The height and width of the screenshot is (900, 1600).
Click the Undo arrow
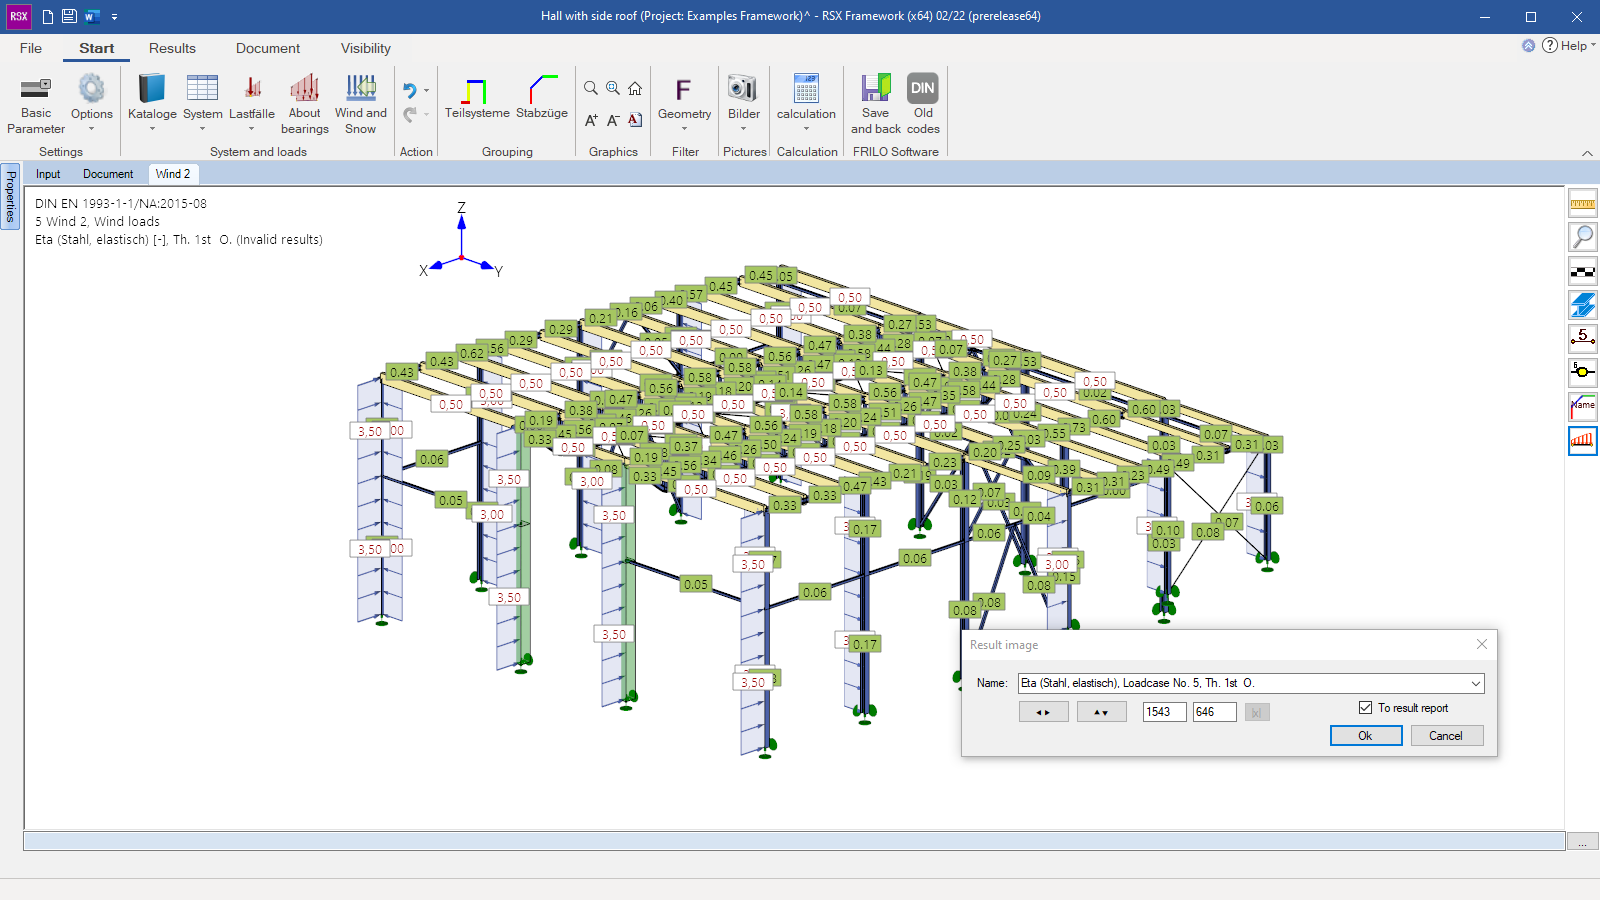409,91
